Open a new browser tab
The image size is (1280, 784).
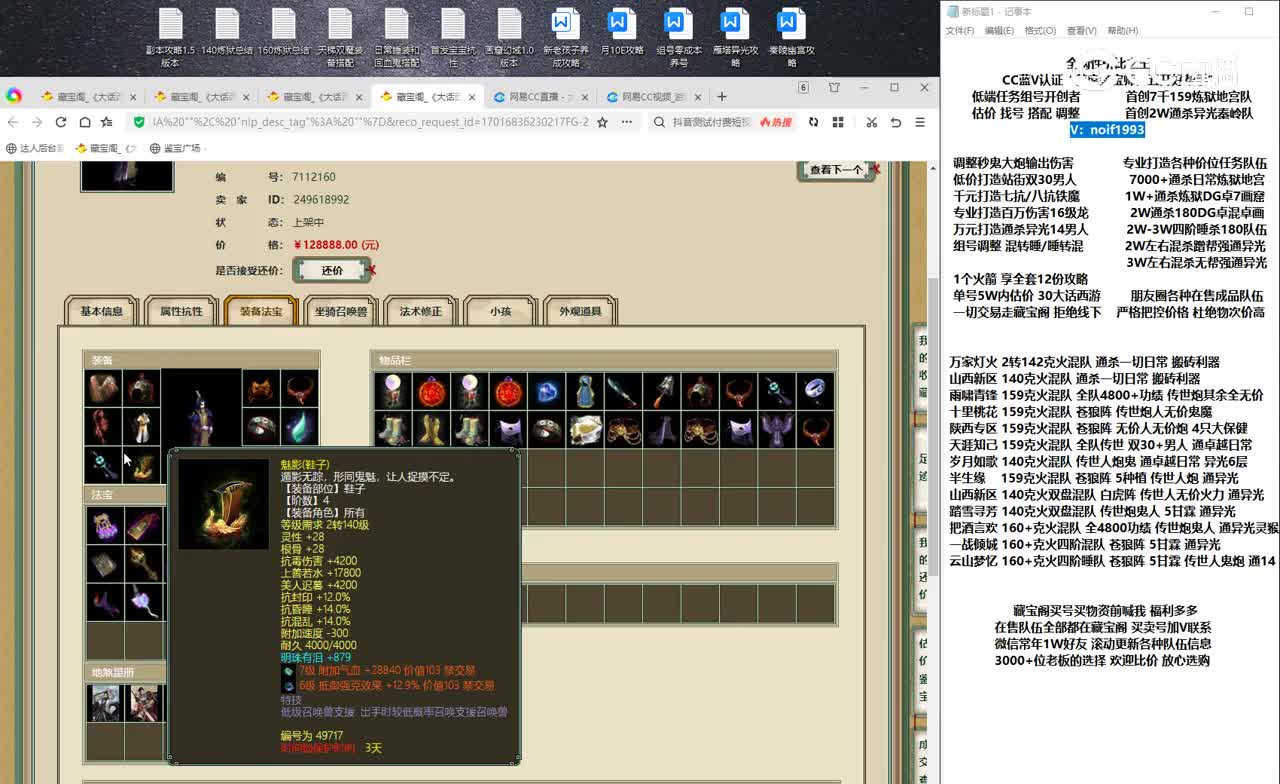(722, 97)
